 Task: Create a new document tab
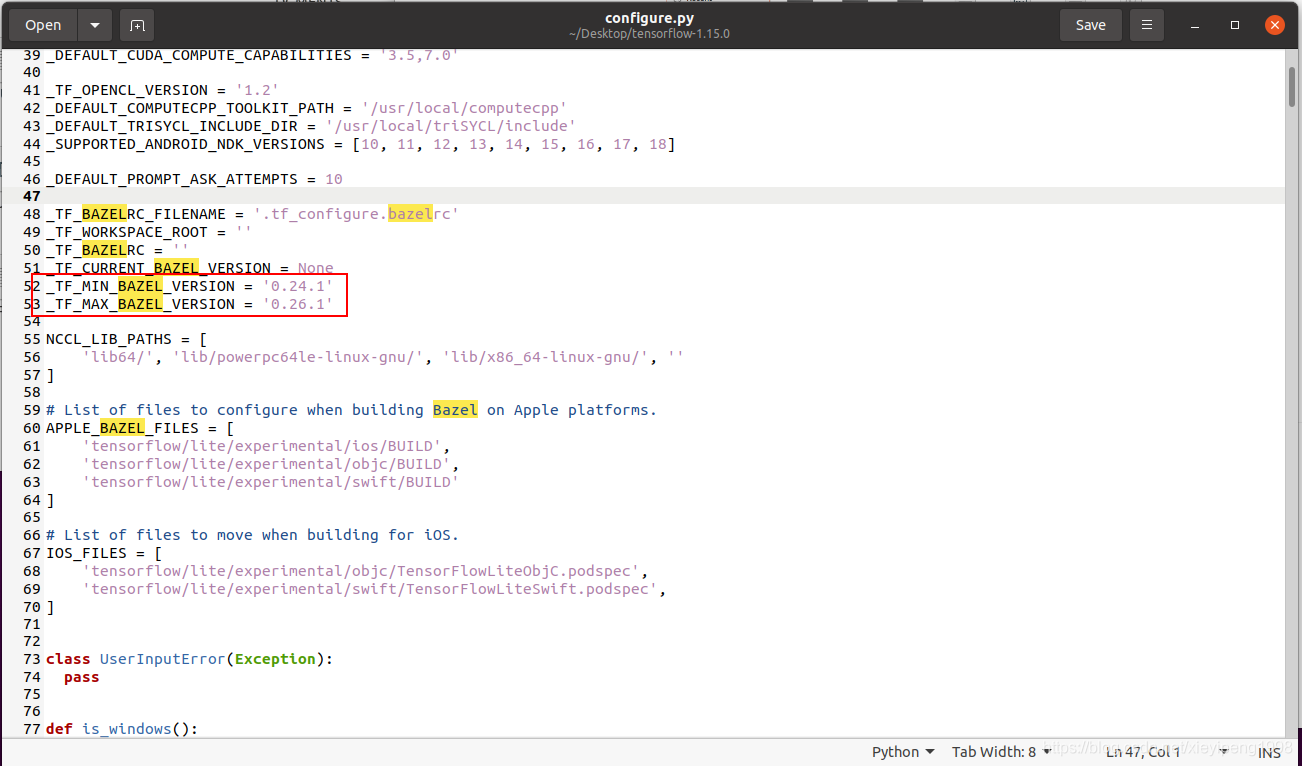137,25
